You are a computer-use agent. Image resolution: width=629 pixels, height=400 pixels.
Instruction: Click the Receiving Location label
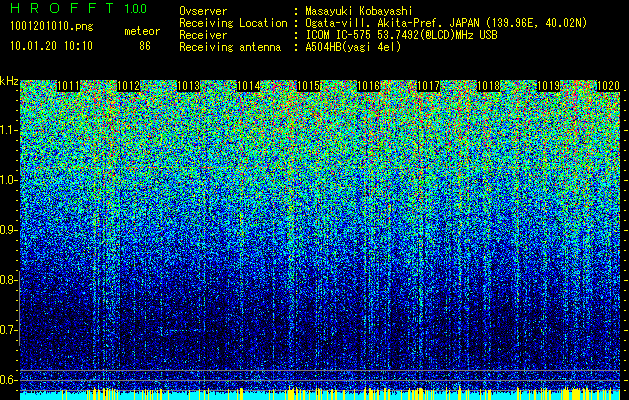coord(233,23)
